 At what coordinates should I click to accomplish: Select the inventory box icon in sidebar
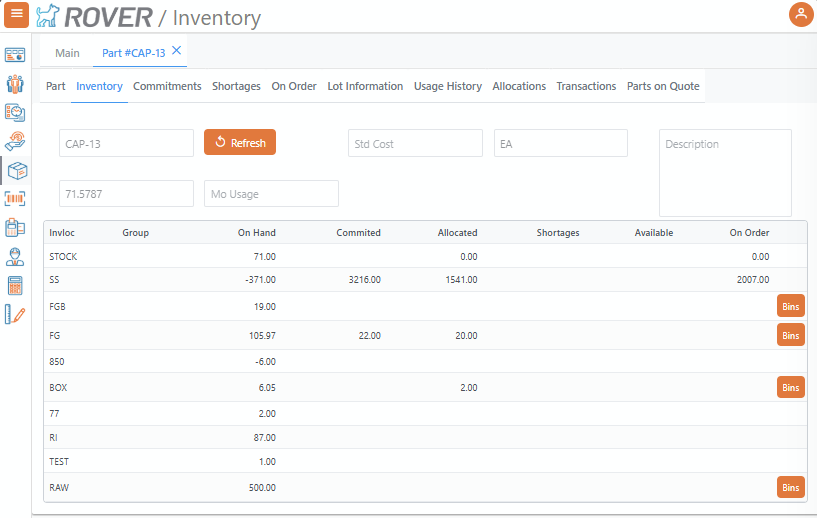point(17,170)
